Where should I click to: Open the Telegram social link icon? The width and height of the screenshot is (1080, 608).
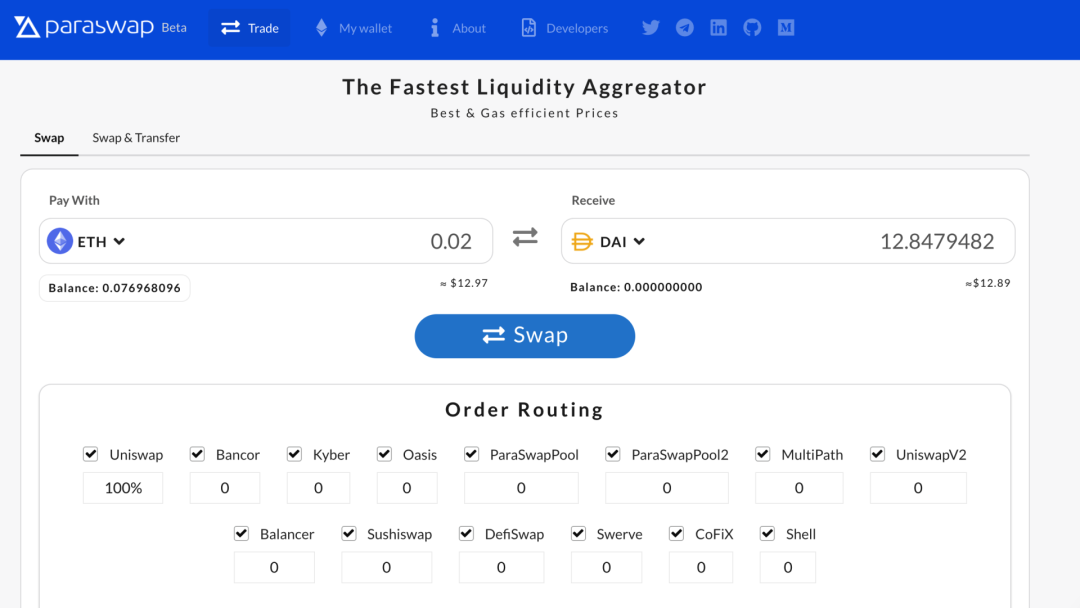[x=685, y=28]
